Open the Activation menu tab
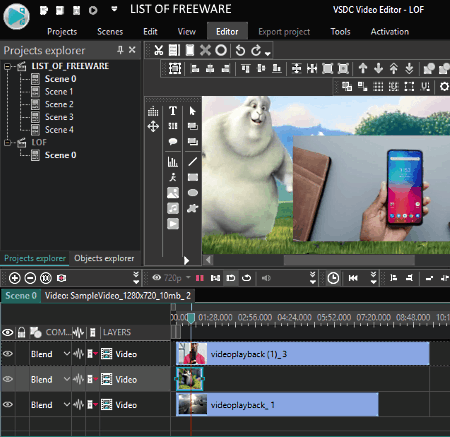 (390, 32)
